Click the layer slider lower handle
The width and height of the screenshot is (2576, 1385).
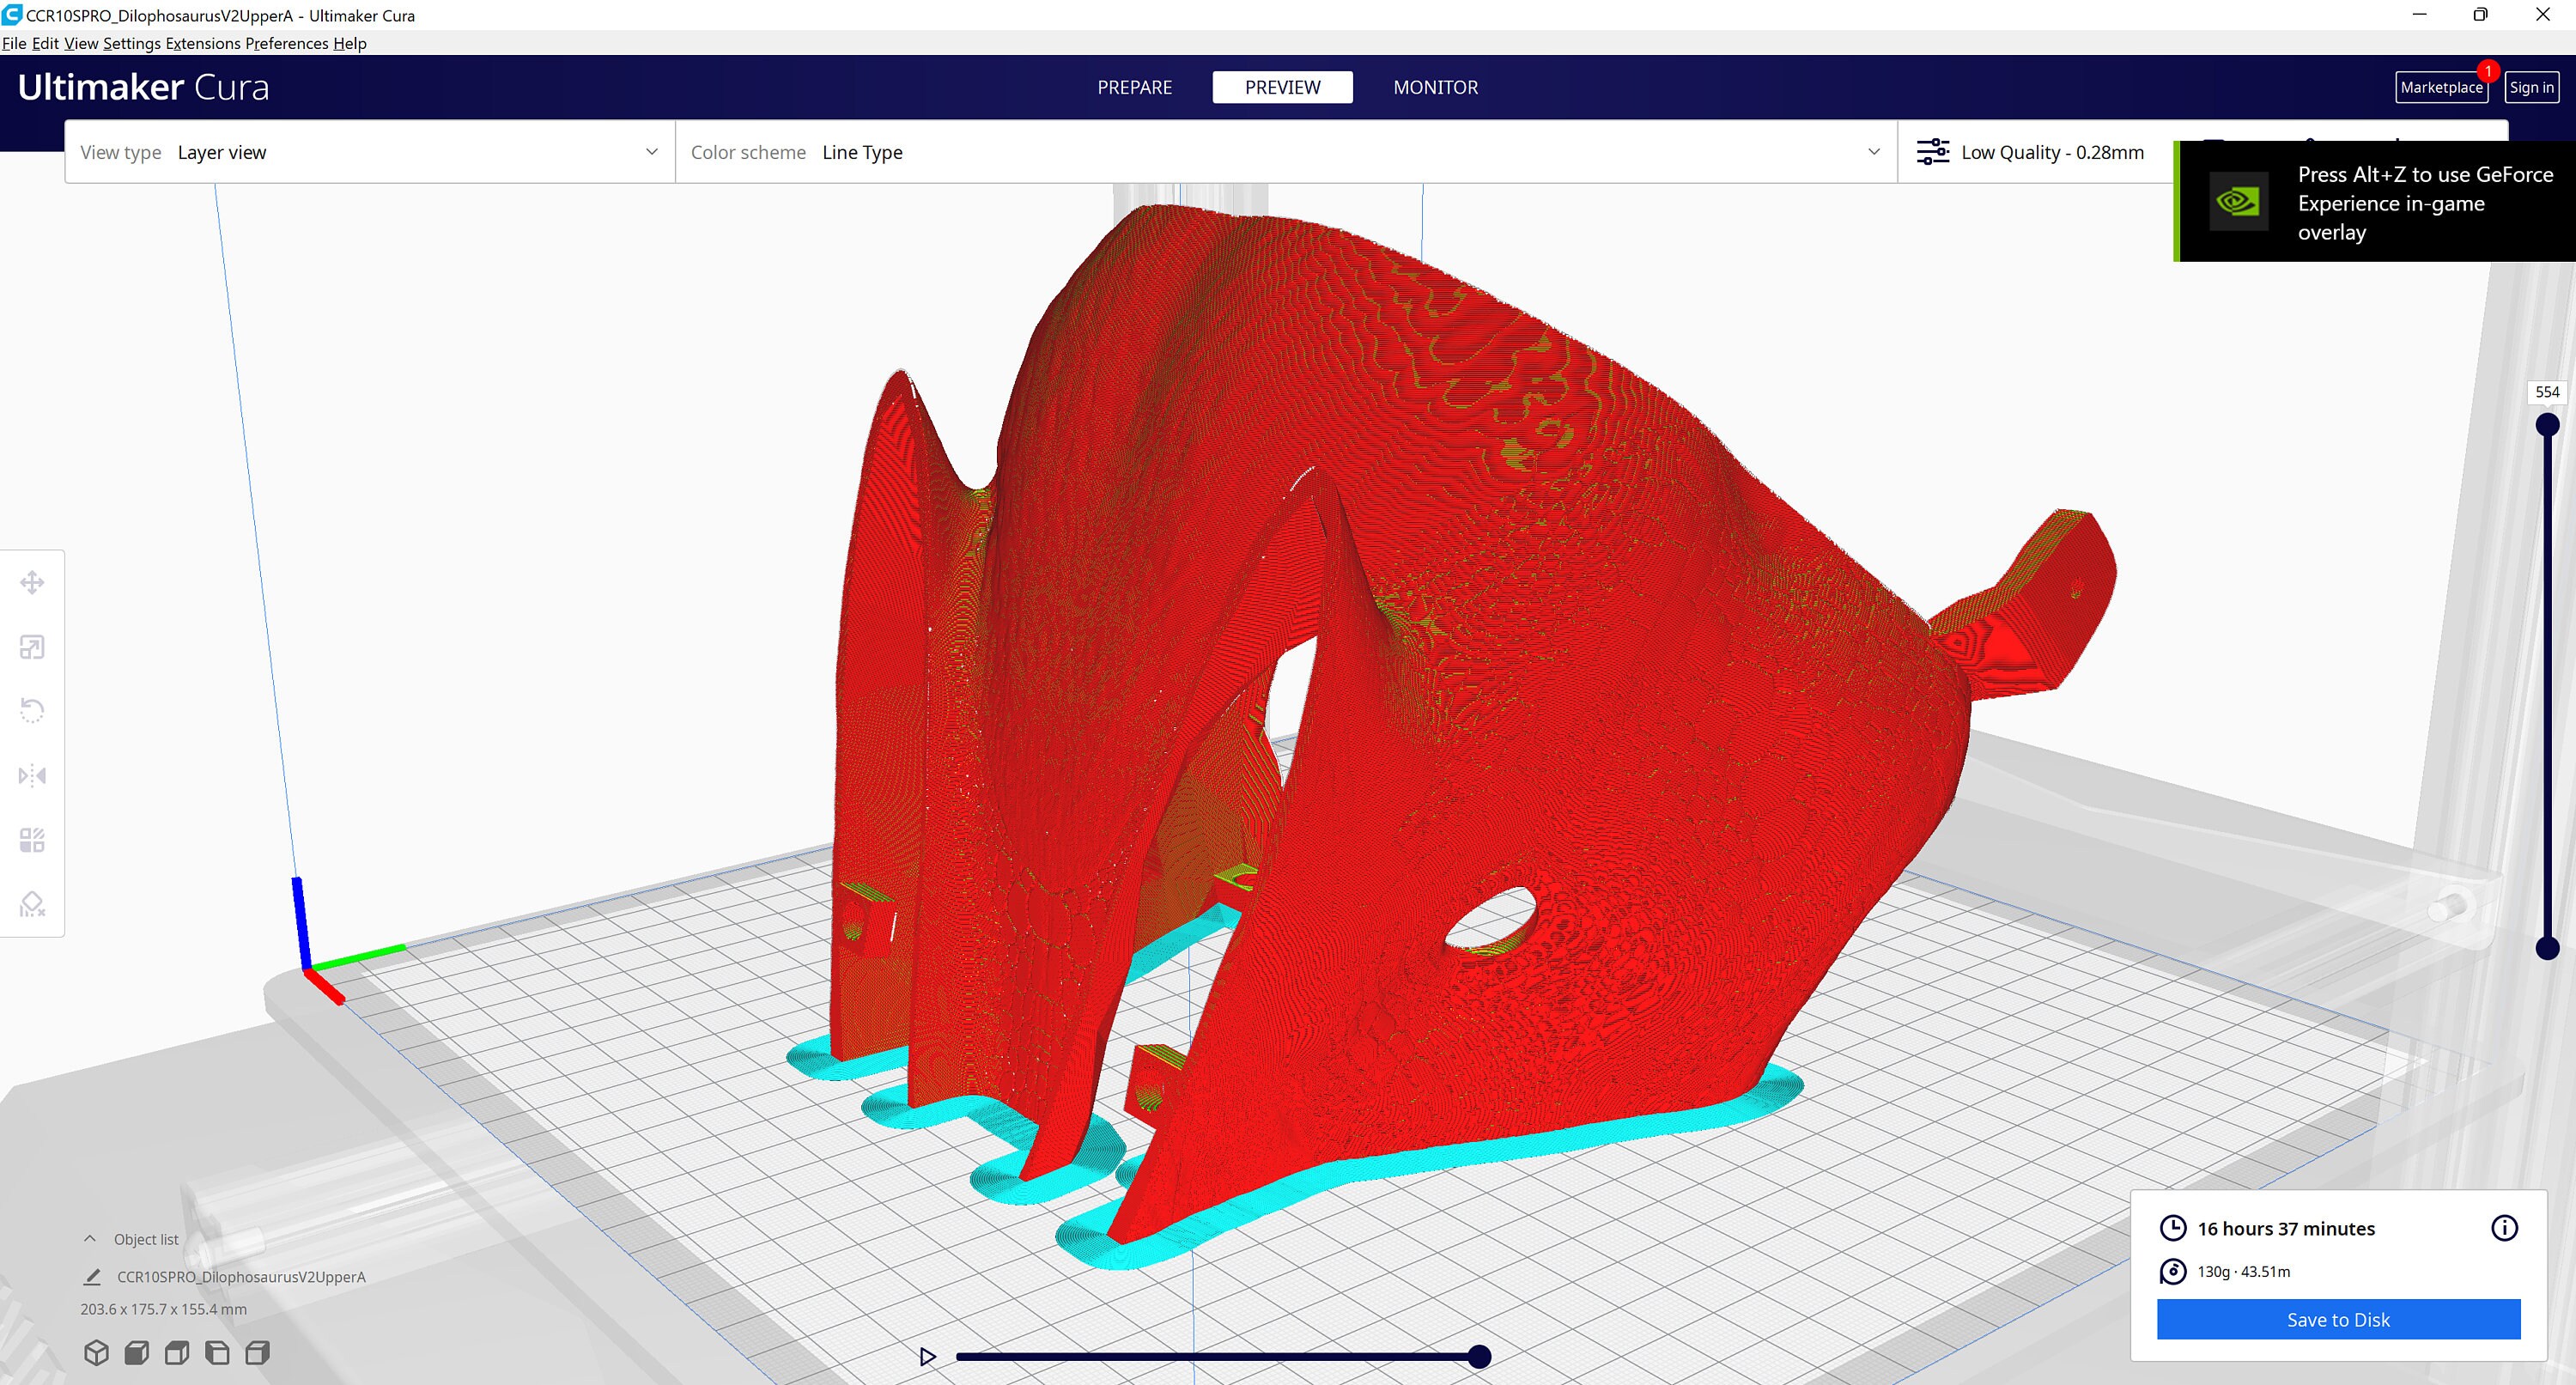coord(2547,948)
